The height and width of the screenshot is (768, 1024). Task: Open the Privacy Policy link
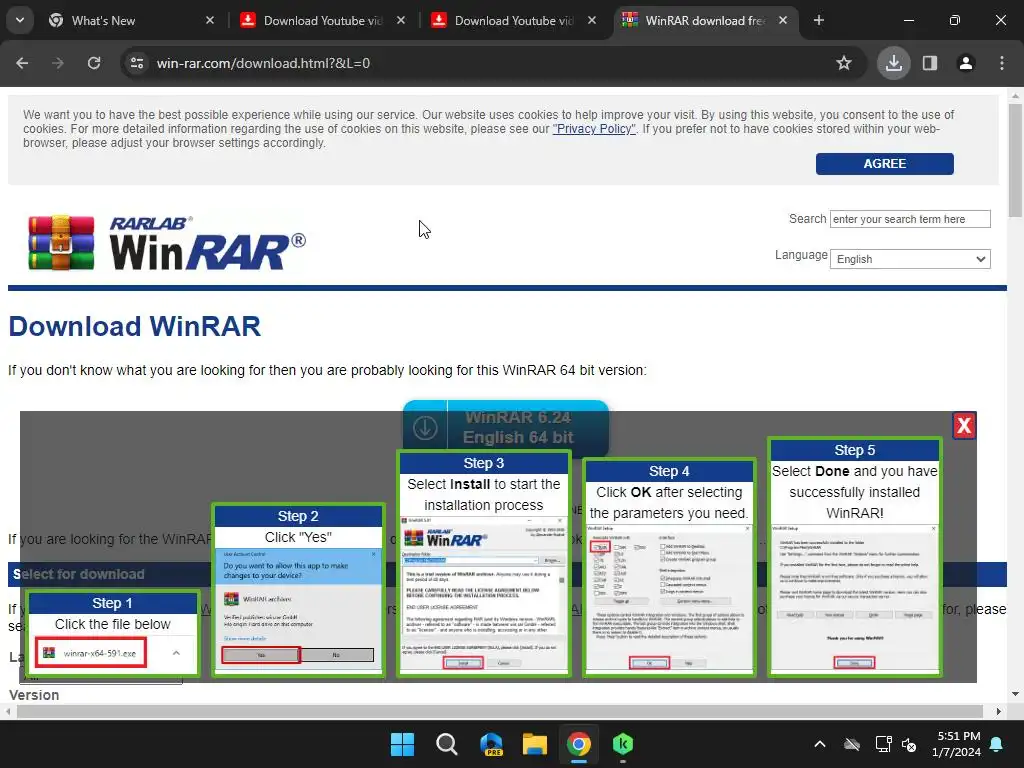(594, 129)
